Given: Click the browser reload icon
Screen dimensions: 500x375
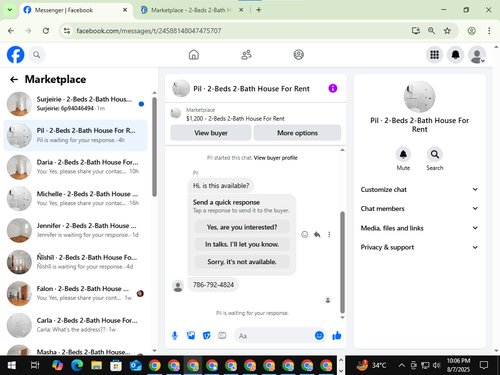Looking at the screenshot, I should pyautogui.click(x=46, y=31).
